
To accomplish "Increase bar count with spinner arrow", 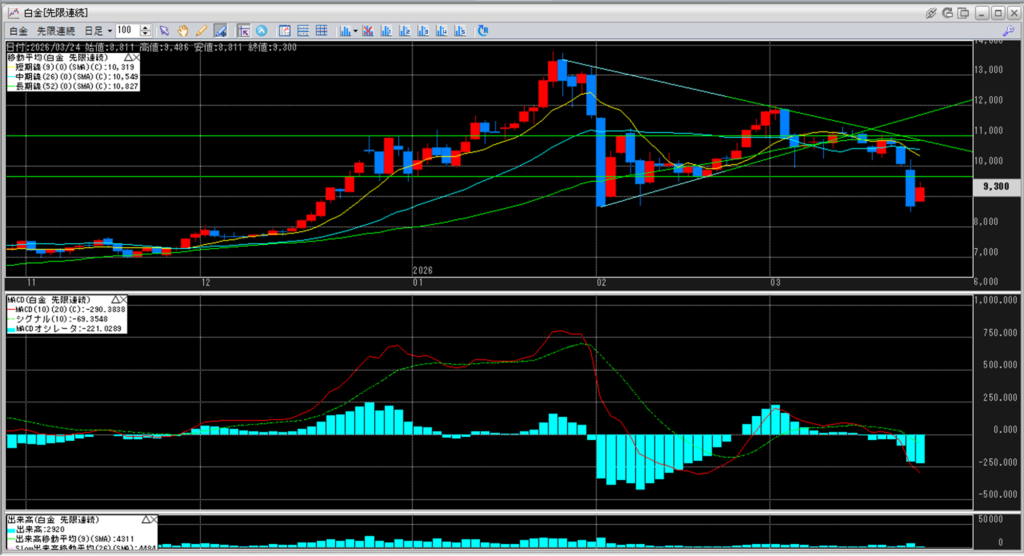I will pos(146,28).
